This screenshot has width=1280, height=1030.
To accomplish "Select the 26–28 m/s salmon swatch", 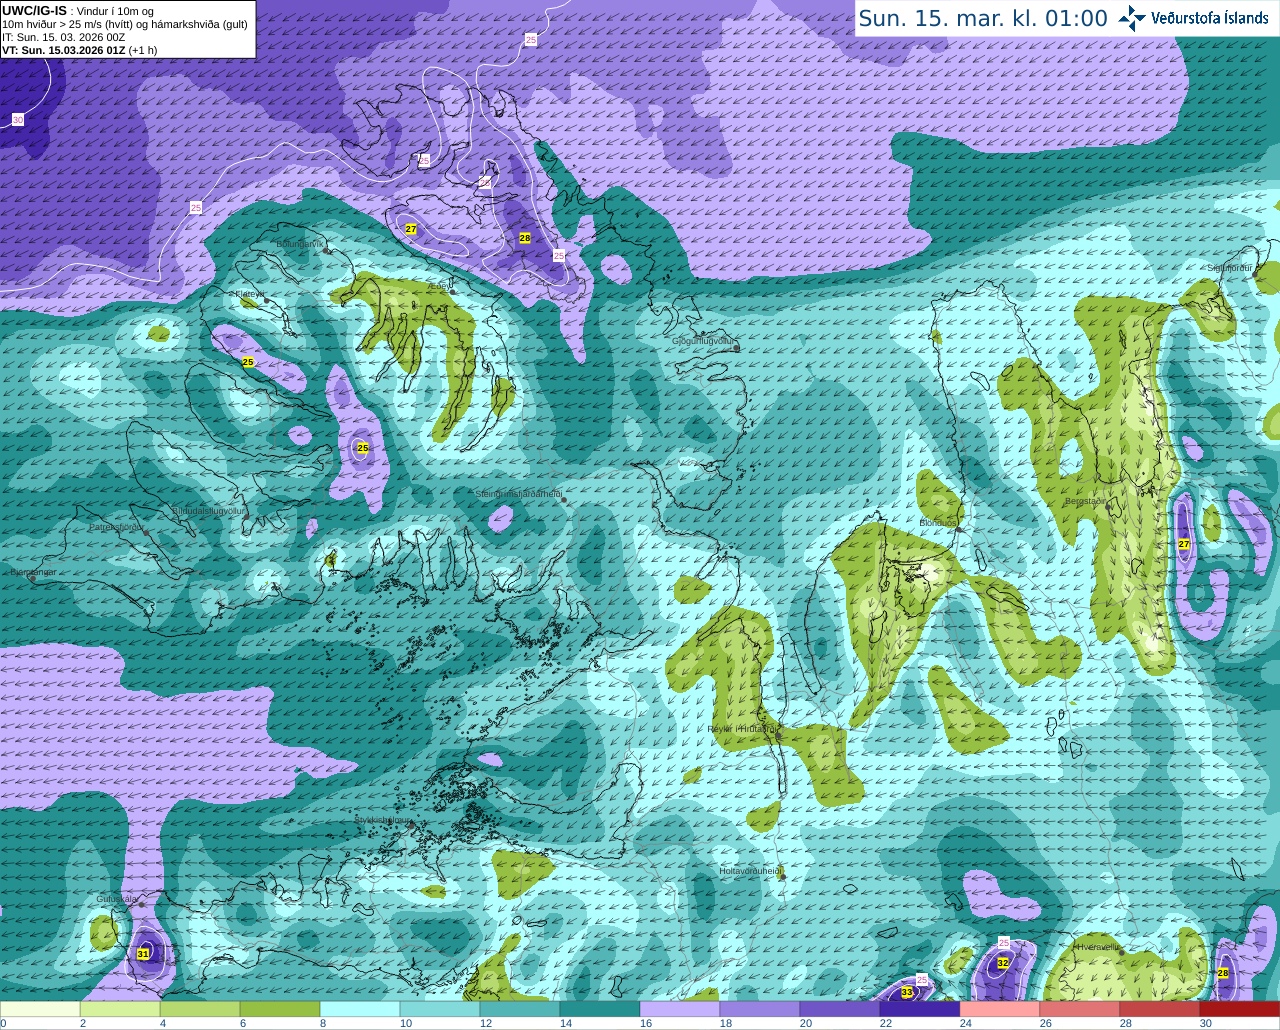I will tap(1080, 1009).
